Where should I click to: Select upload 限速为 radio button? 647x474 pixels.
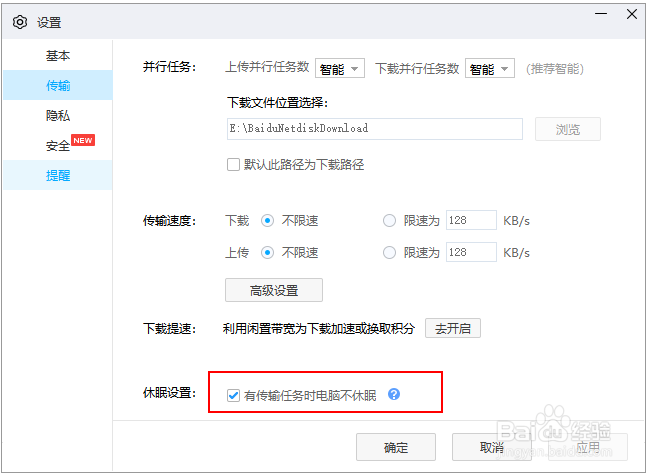point(389,252)
